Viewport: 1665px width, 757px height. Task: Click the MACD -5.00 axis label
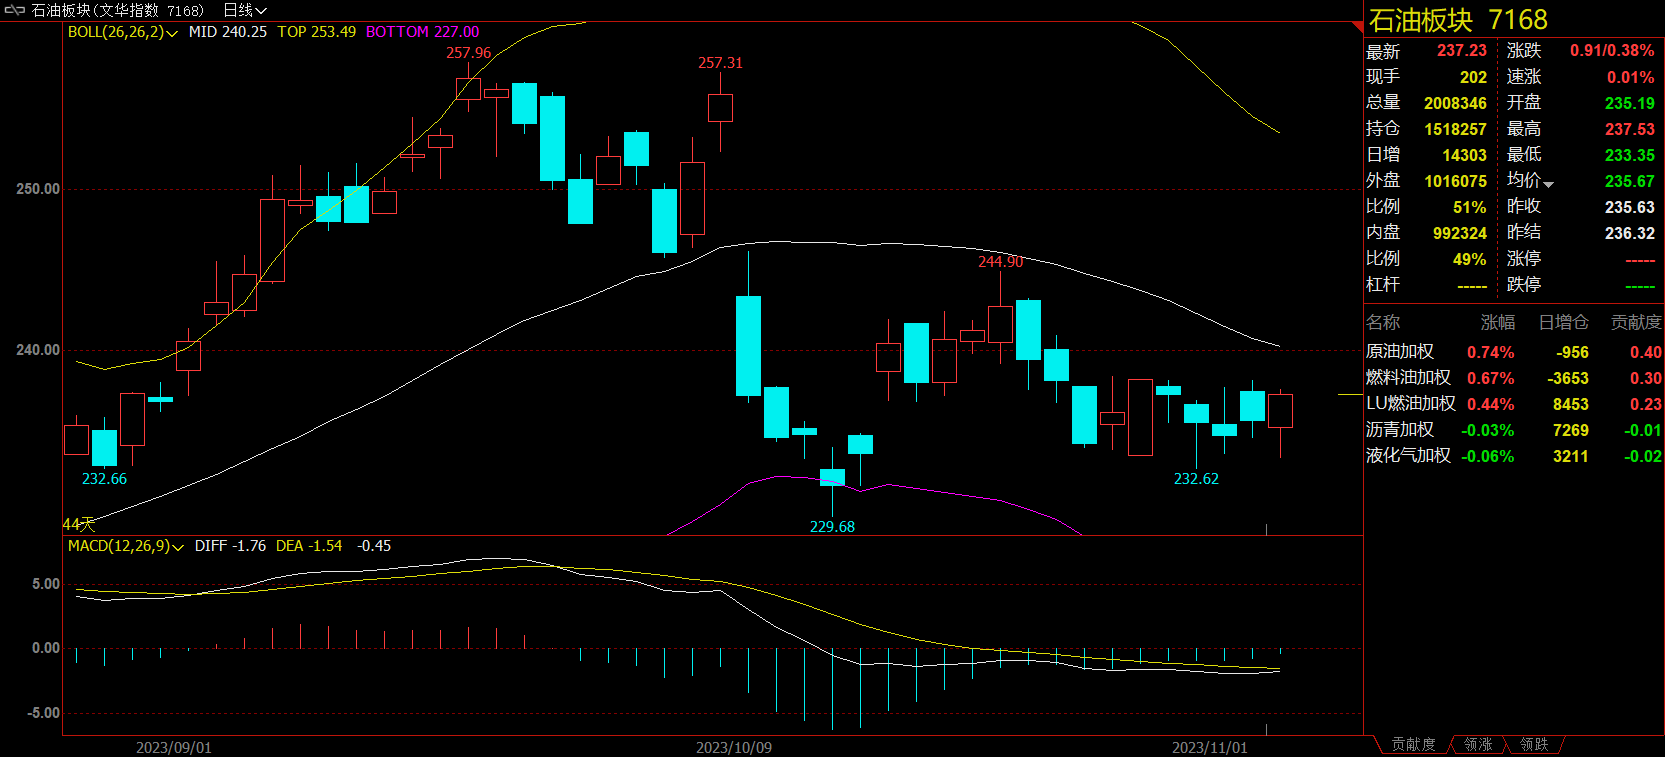point(43,713)
